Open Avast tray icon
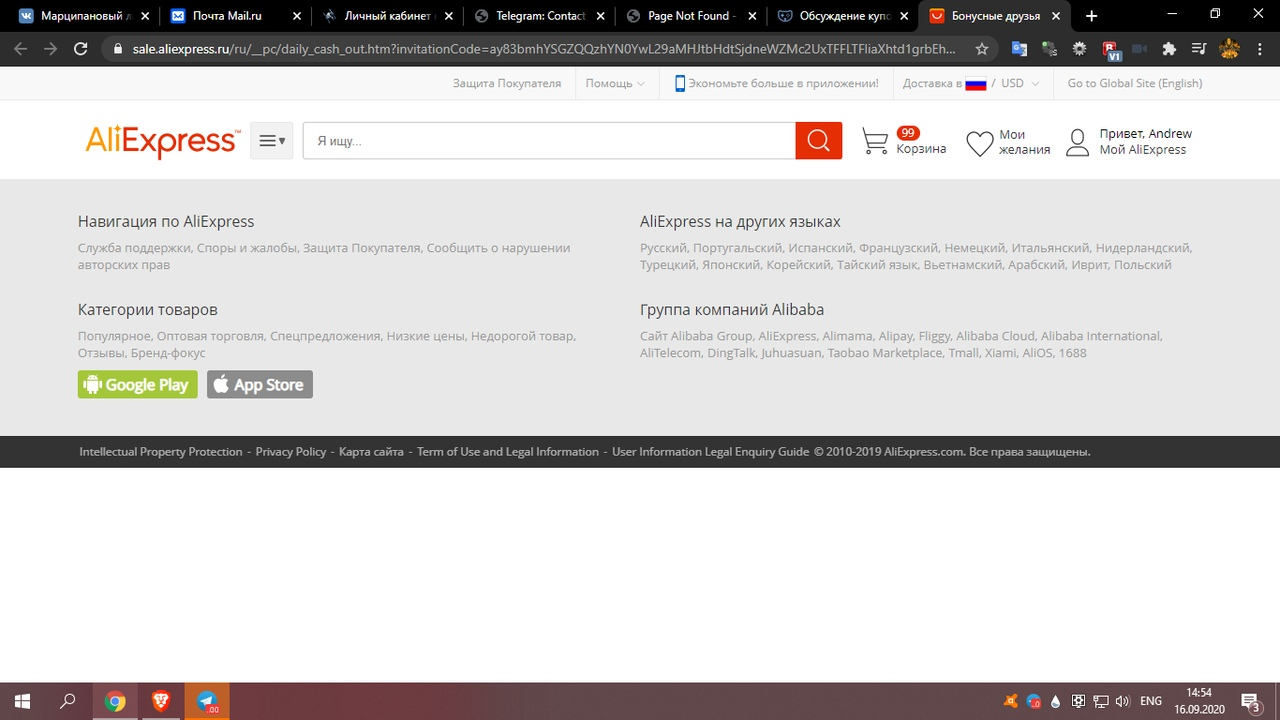This screenshot has width=1280, height=720. coord(1011,701)
